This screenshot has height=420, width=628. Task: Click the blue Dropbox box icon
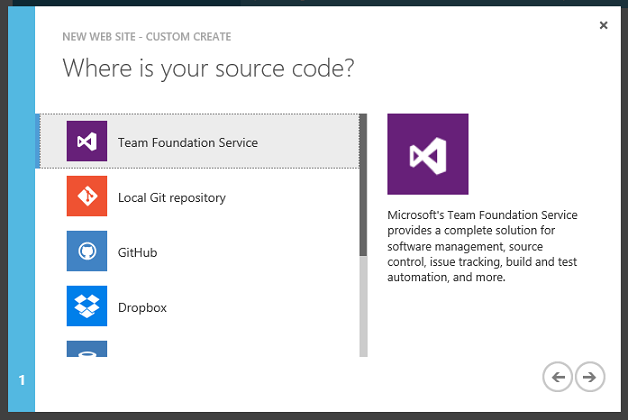click(x=87, y=306)
